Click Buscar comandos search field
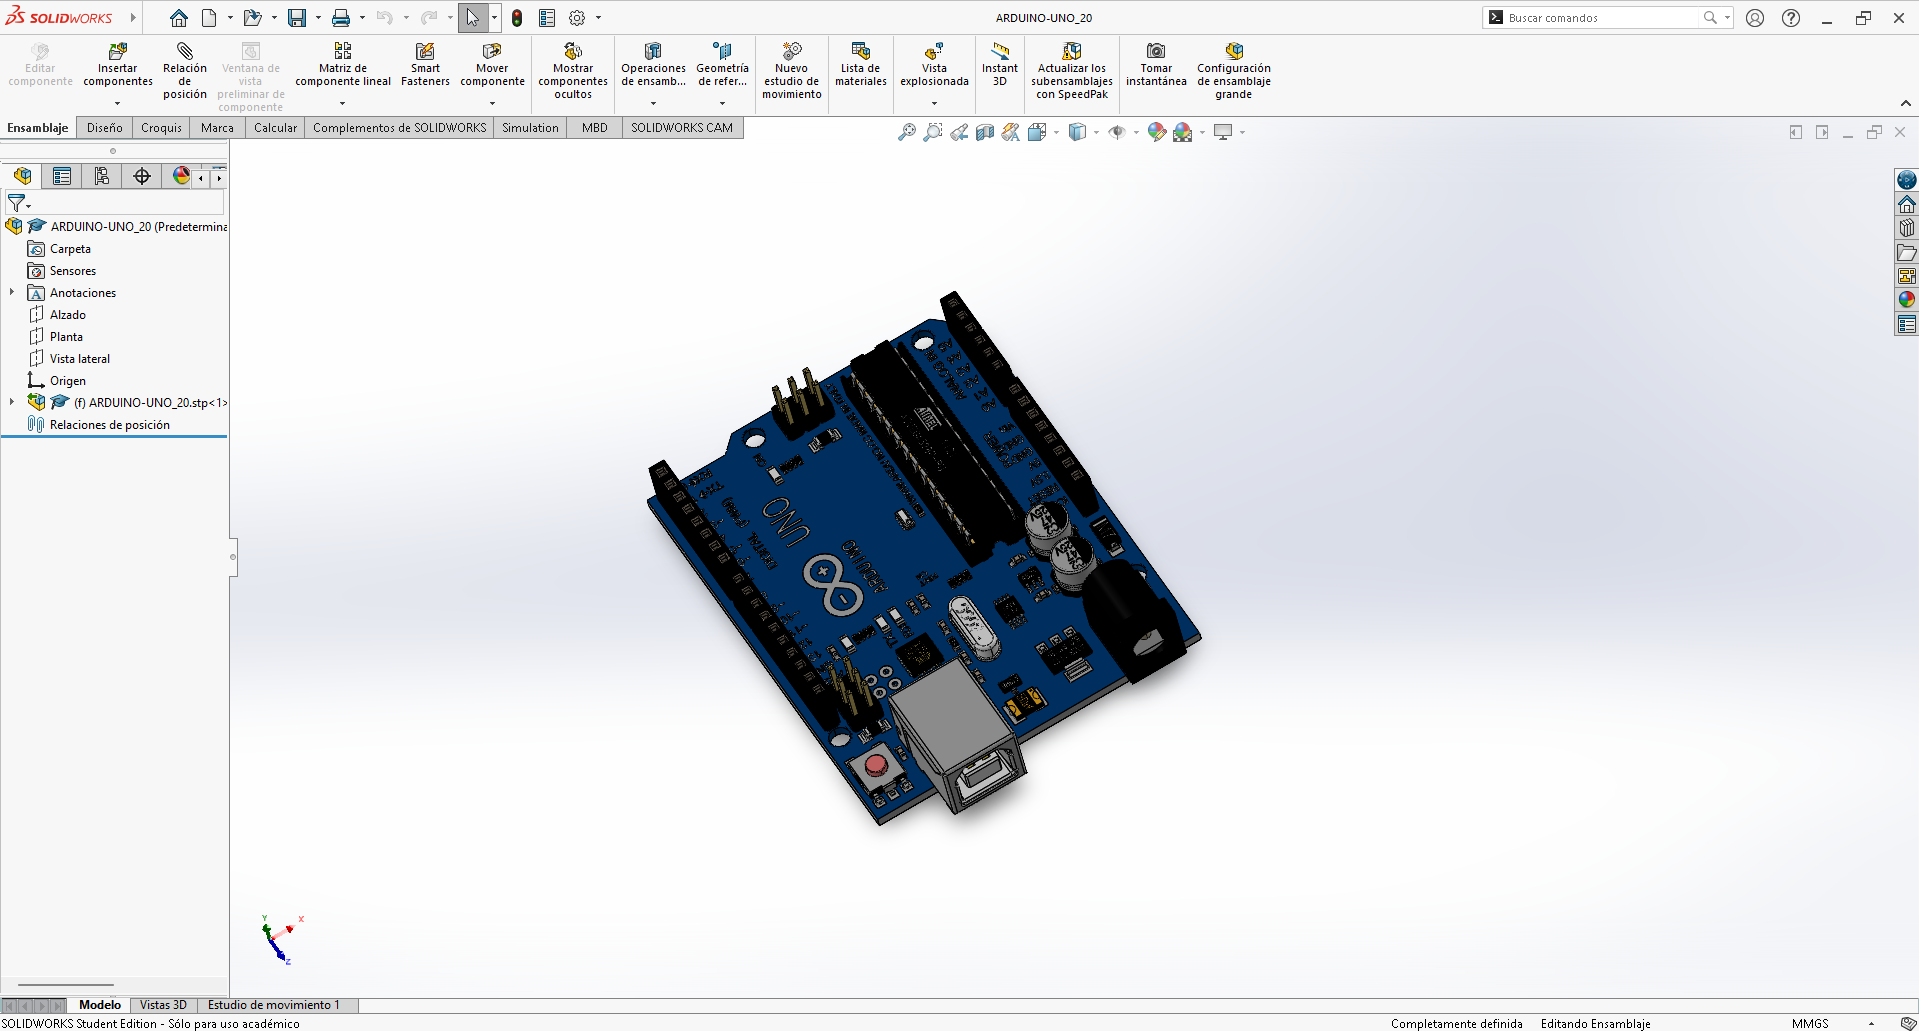1919x1031 pixels. click(1603, 18)
